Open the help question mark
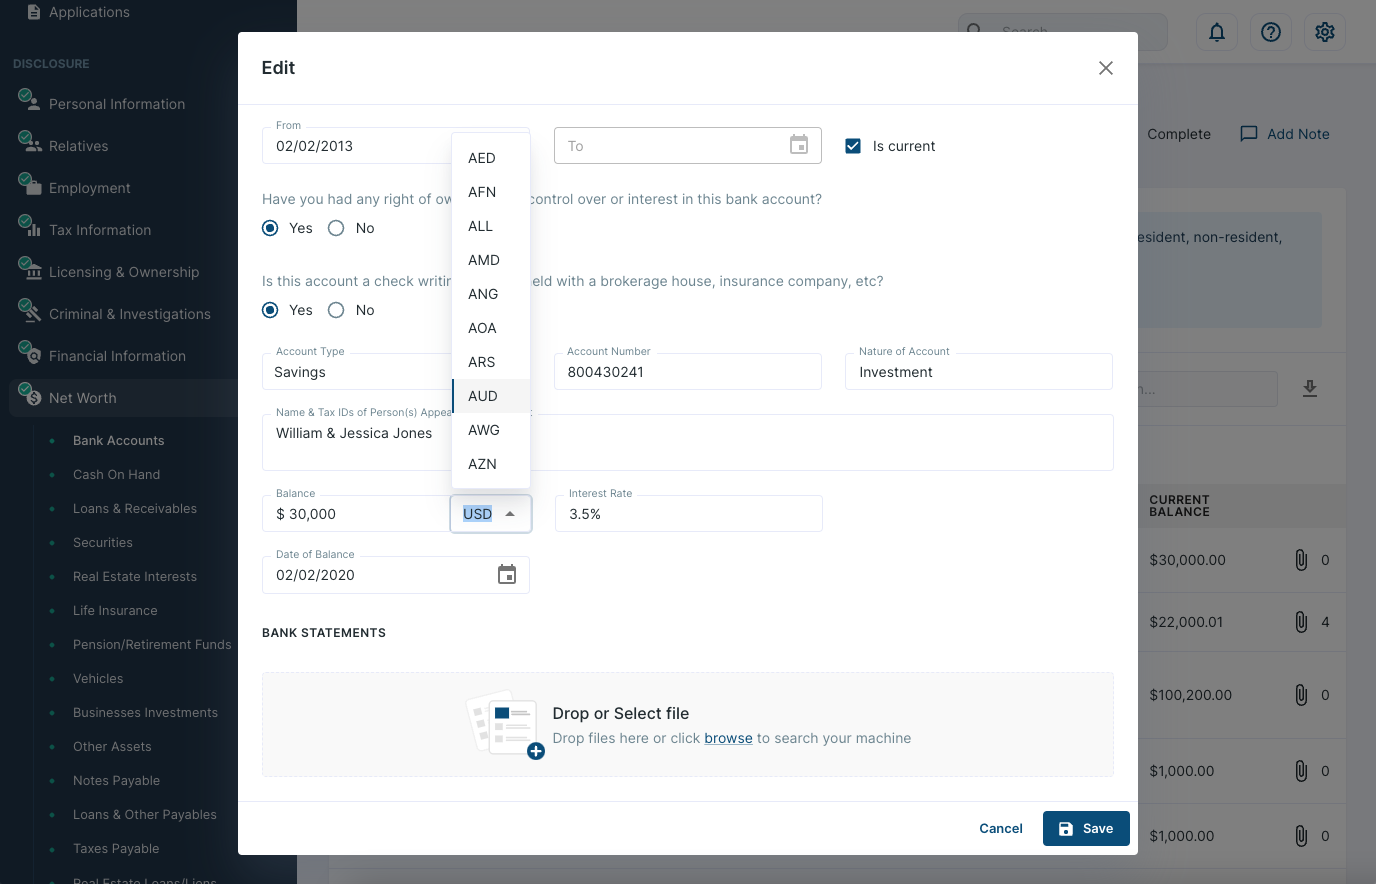Viewport: 1376px width, 884px height. pos(1270,32)
